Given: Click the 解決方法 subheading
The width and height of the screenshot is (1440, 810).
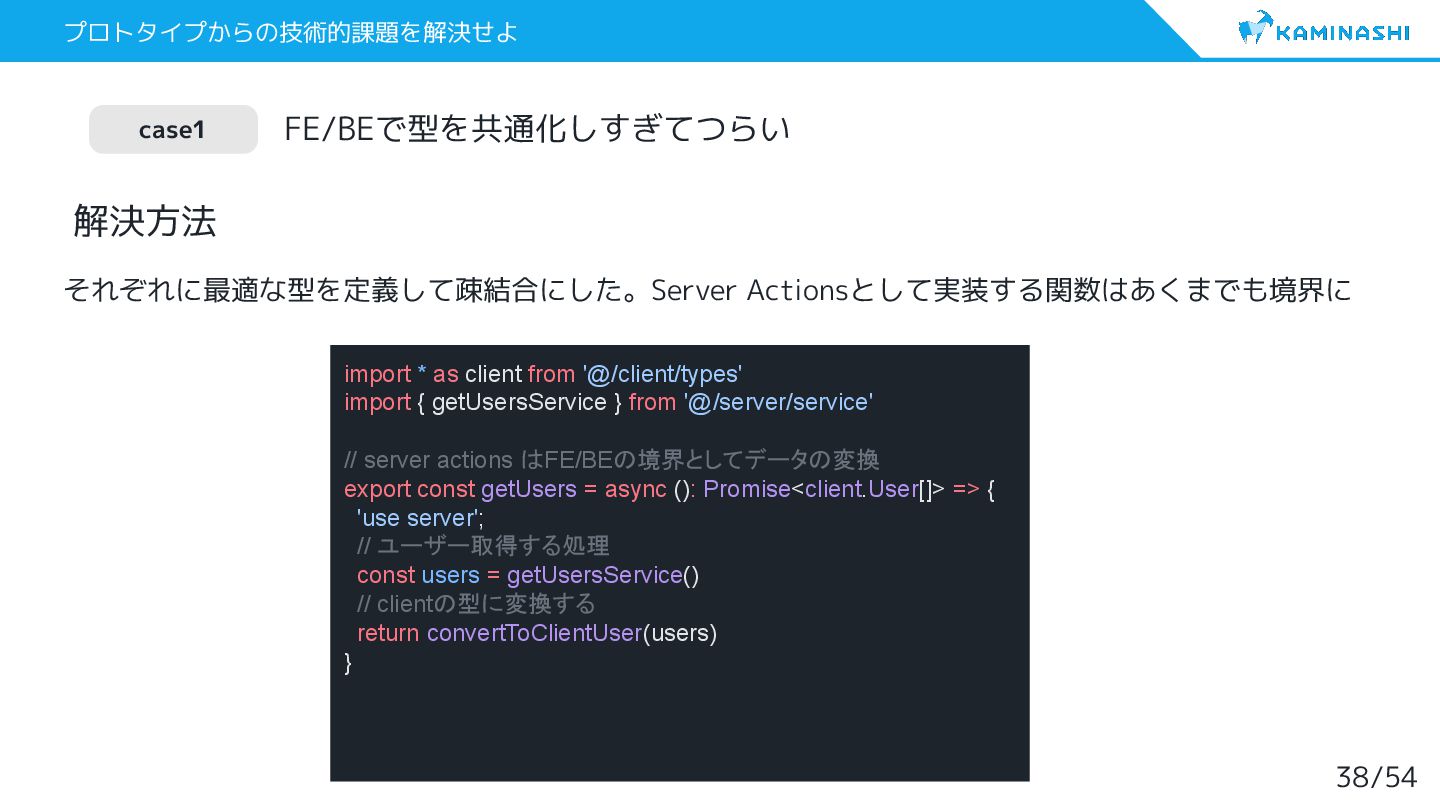Looking at the screenshot, I should (x=145, y=221).
